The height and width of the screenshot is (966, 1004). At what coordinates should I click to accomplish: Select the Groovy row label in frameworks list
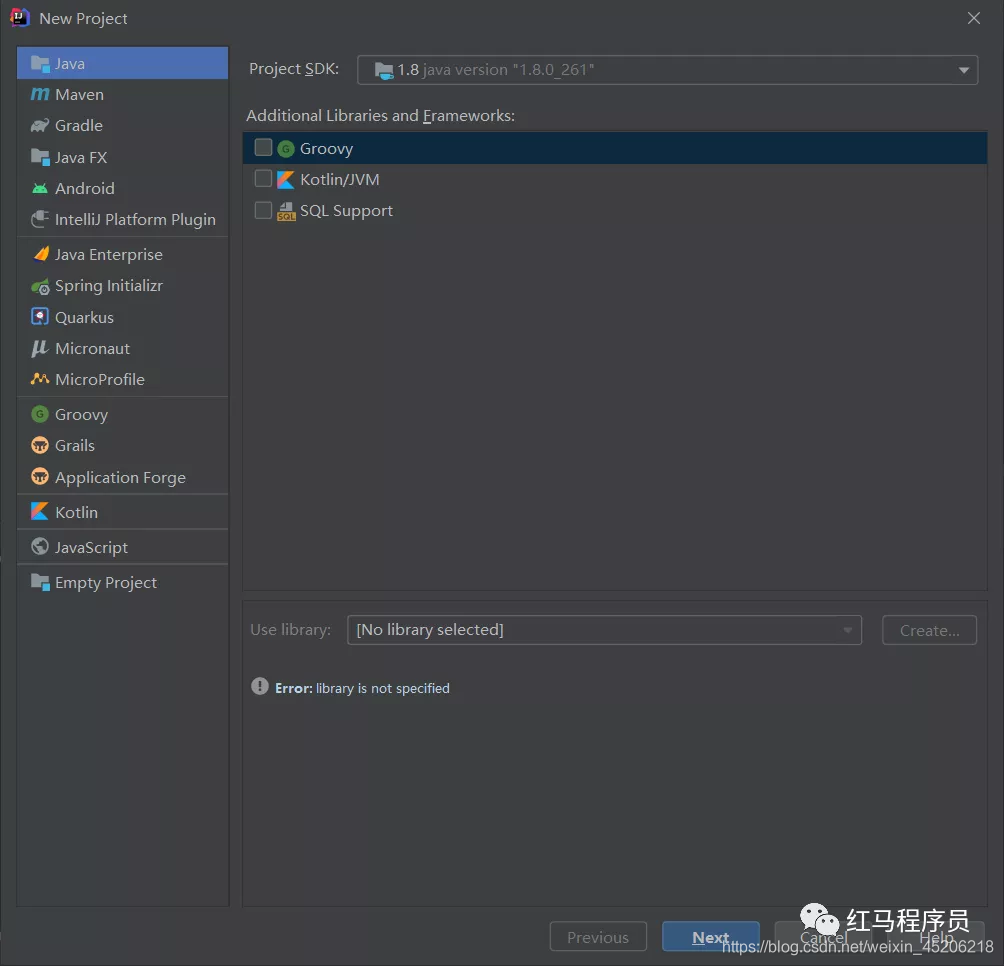point(327,149)
